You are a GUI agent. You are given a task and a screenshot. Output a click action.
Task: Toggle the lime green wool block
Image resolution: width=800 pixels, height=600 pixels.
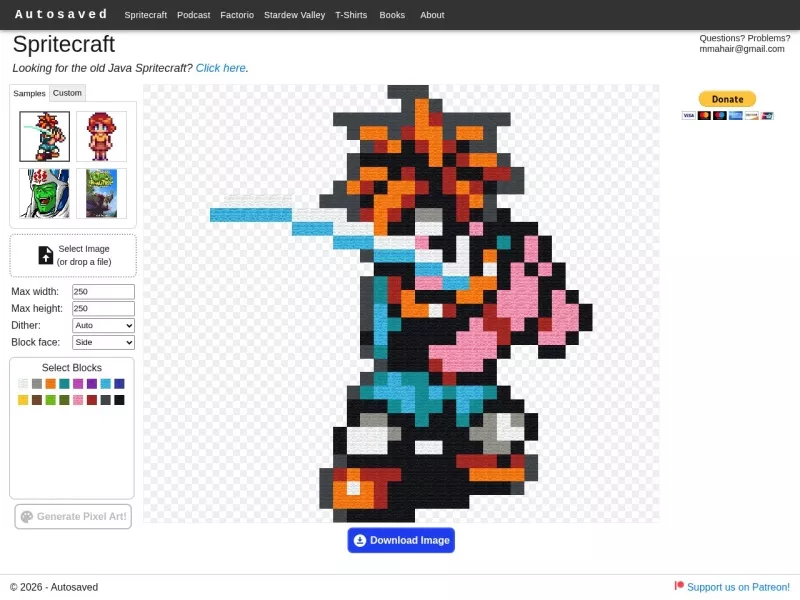[x=51, y=400]
